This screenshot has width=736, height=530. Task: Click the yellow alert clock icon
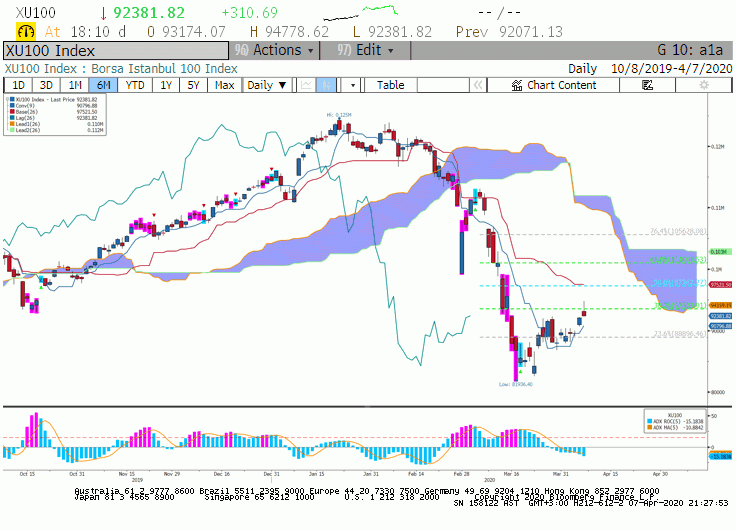(x=26, y=31)
